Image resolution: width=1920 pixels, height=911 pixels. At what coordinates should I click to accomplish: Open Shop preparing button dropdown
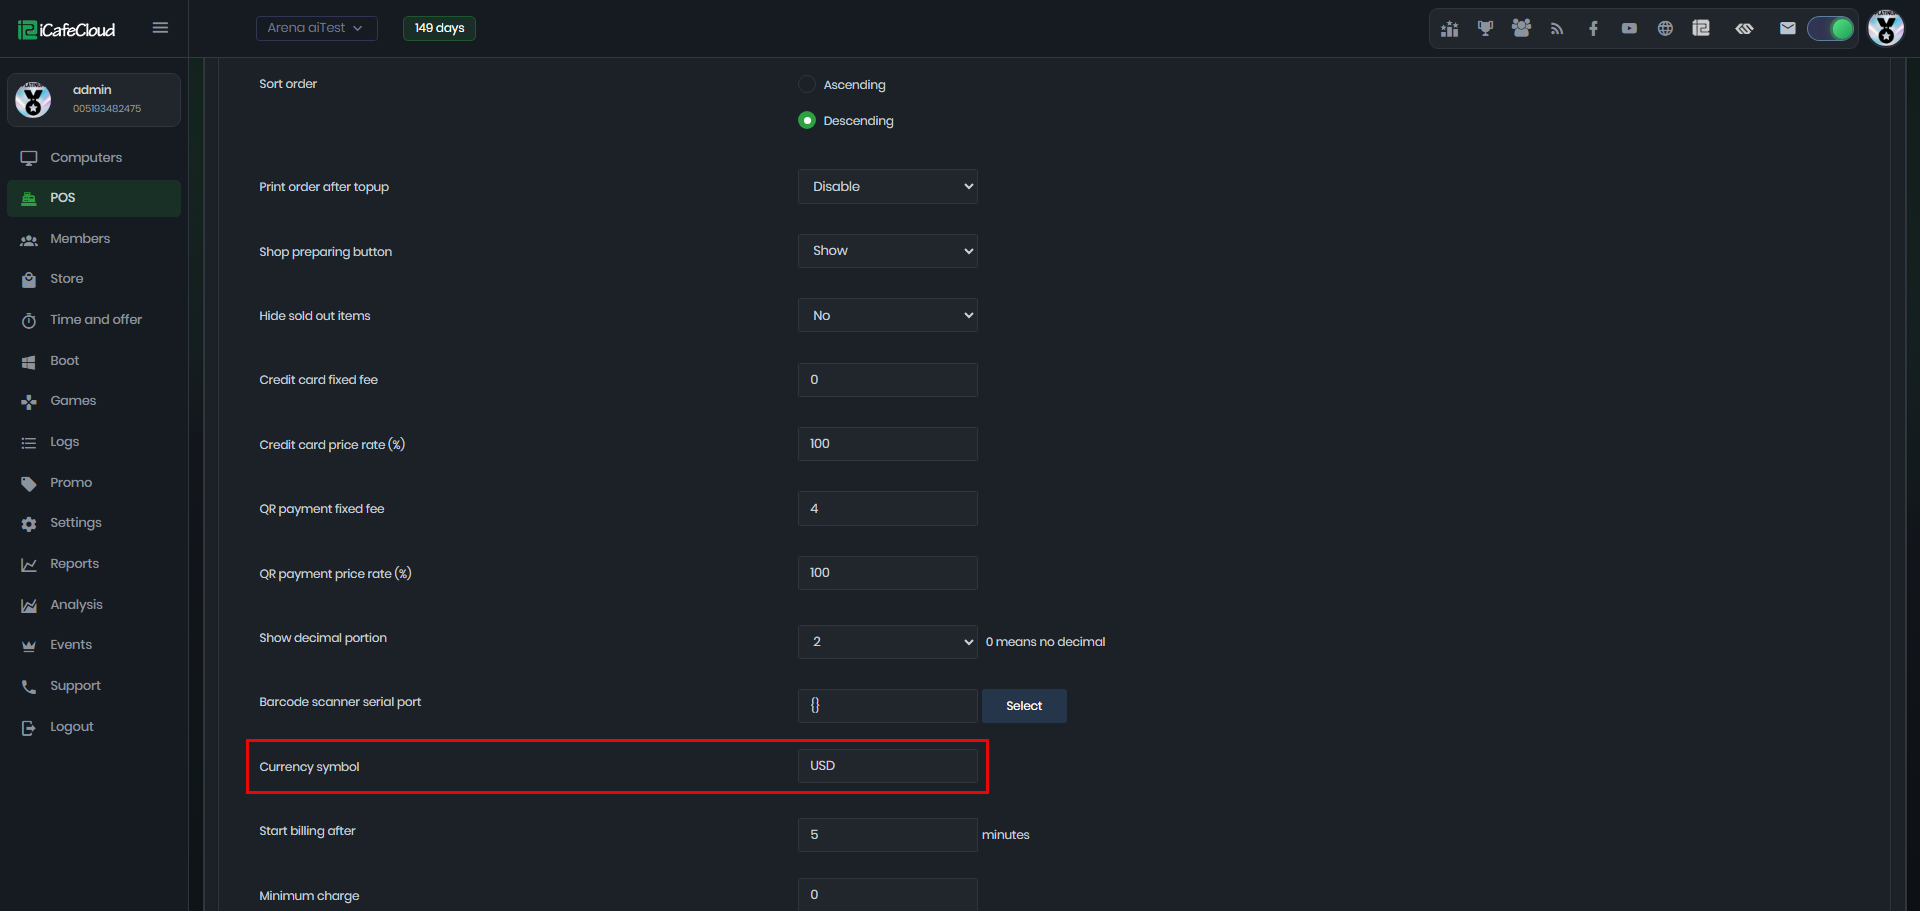coord(887,251)
